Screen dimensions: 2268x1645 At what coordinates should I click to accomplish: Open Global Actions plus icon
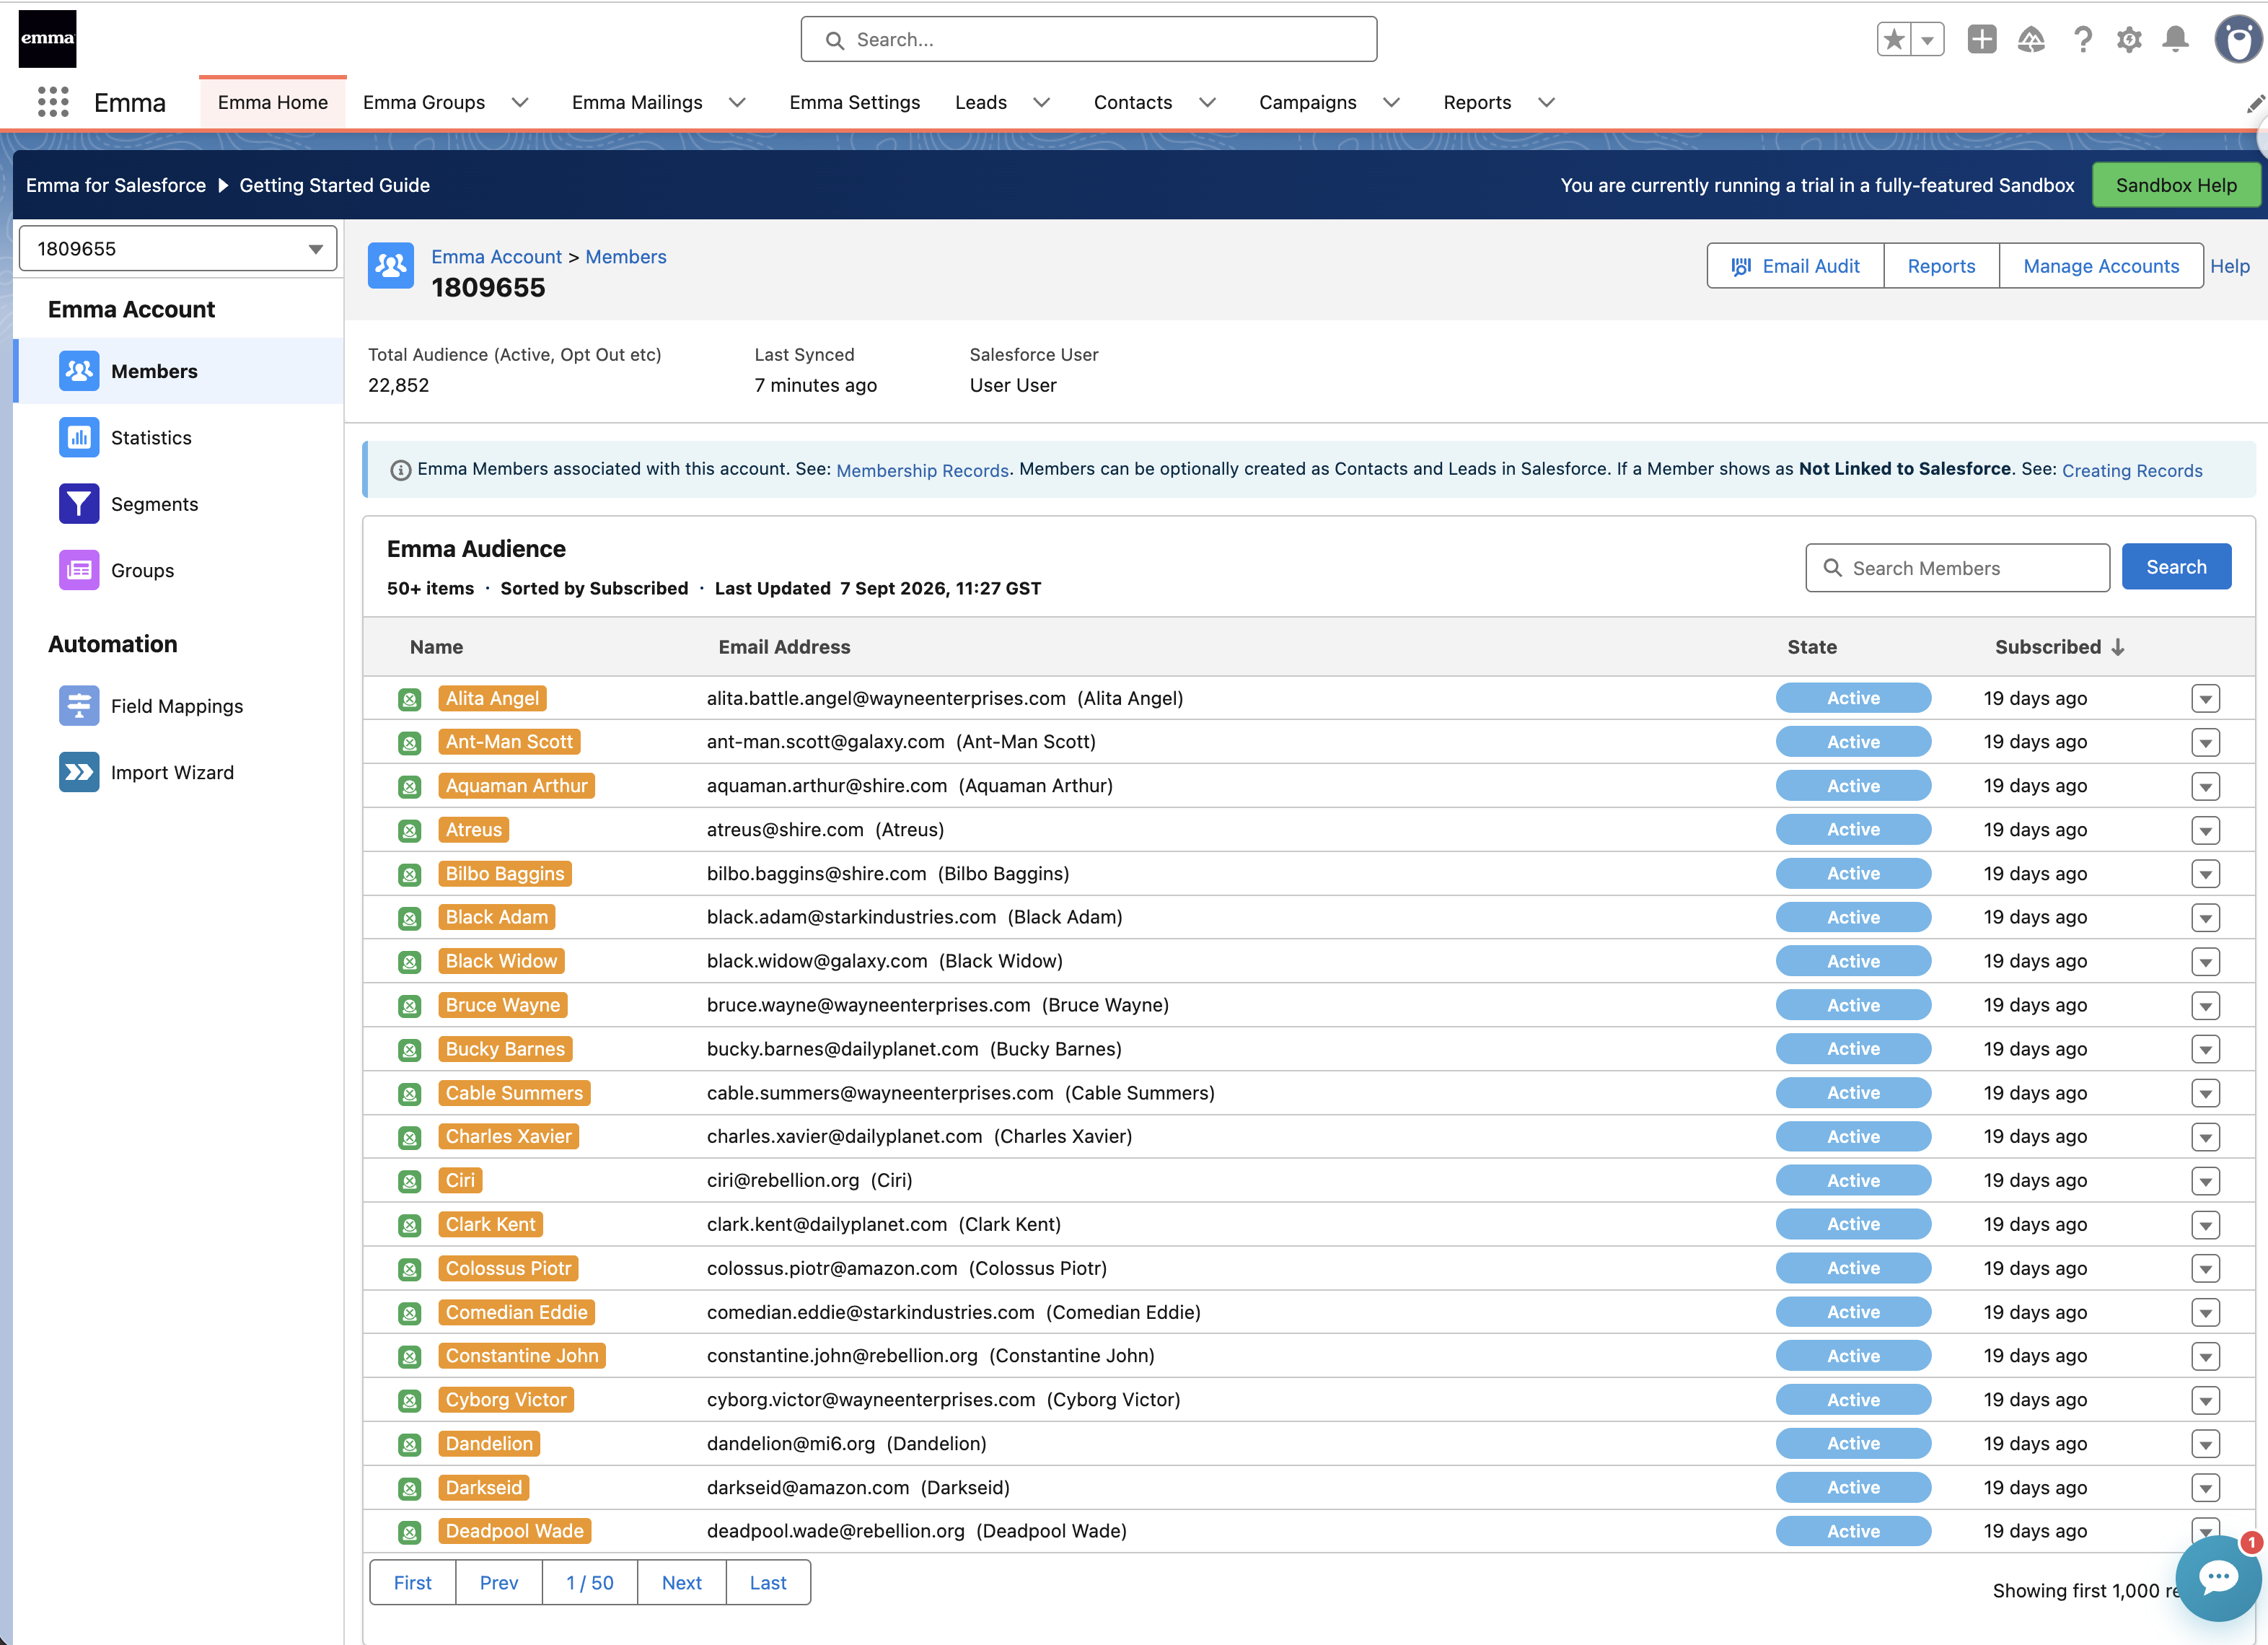pyautogui.click(x=1981, y=40)
